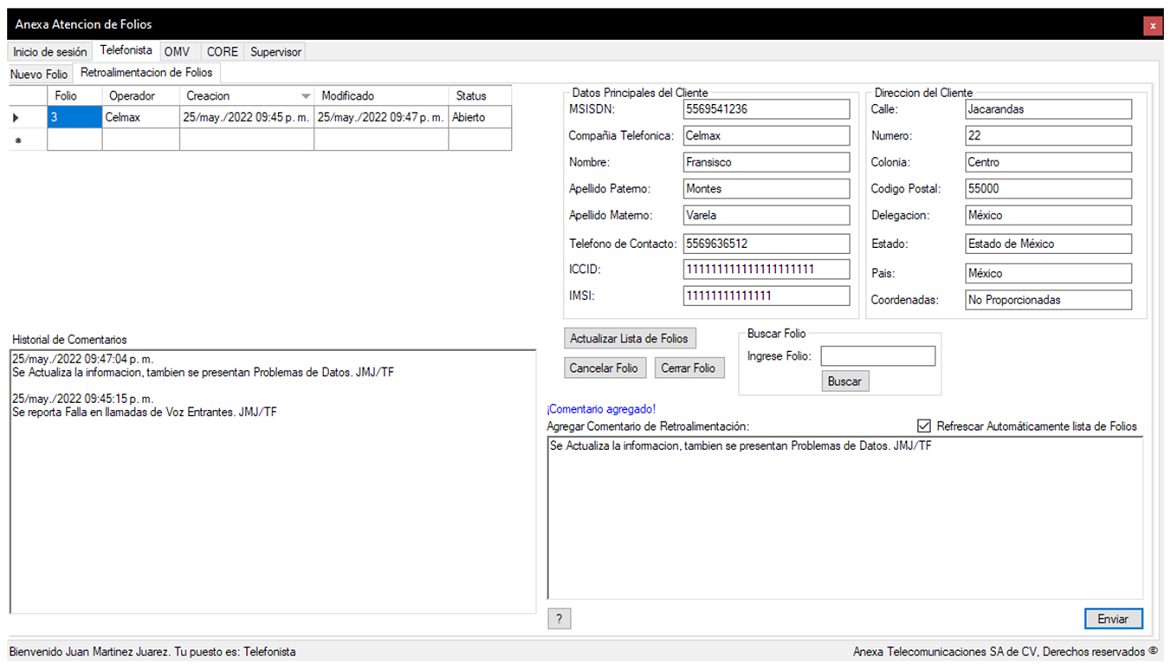Select the row pointer for folio 3
This screenshot has height=664, width=1171.
coord(16,118)
